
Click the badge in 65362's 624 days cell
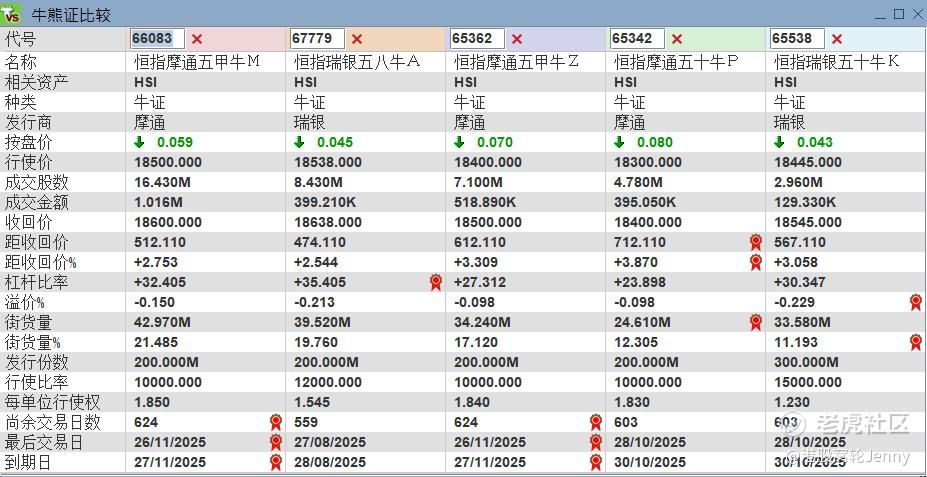[x=595, y=422]
